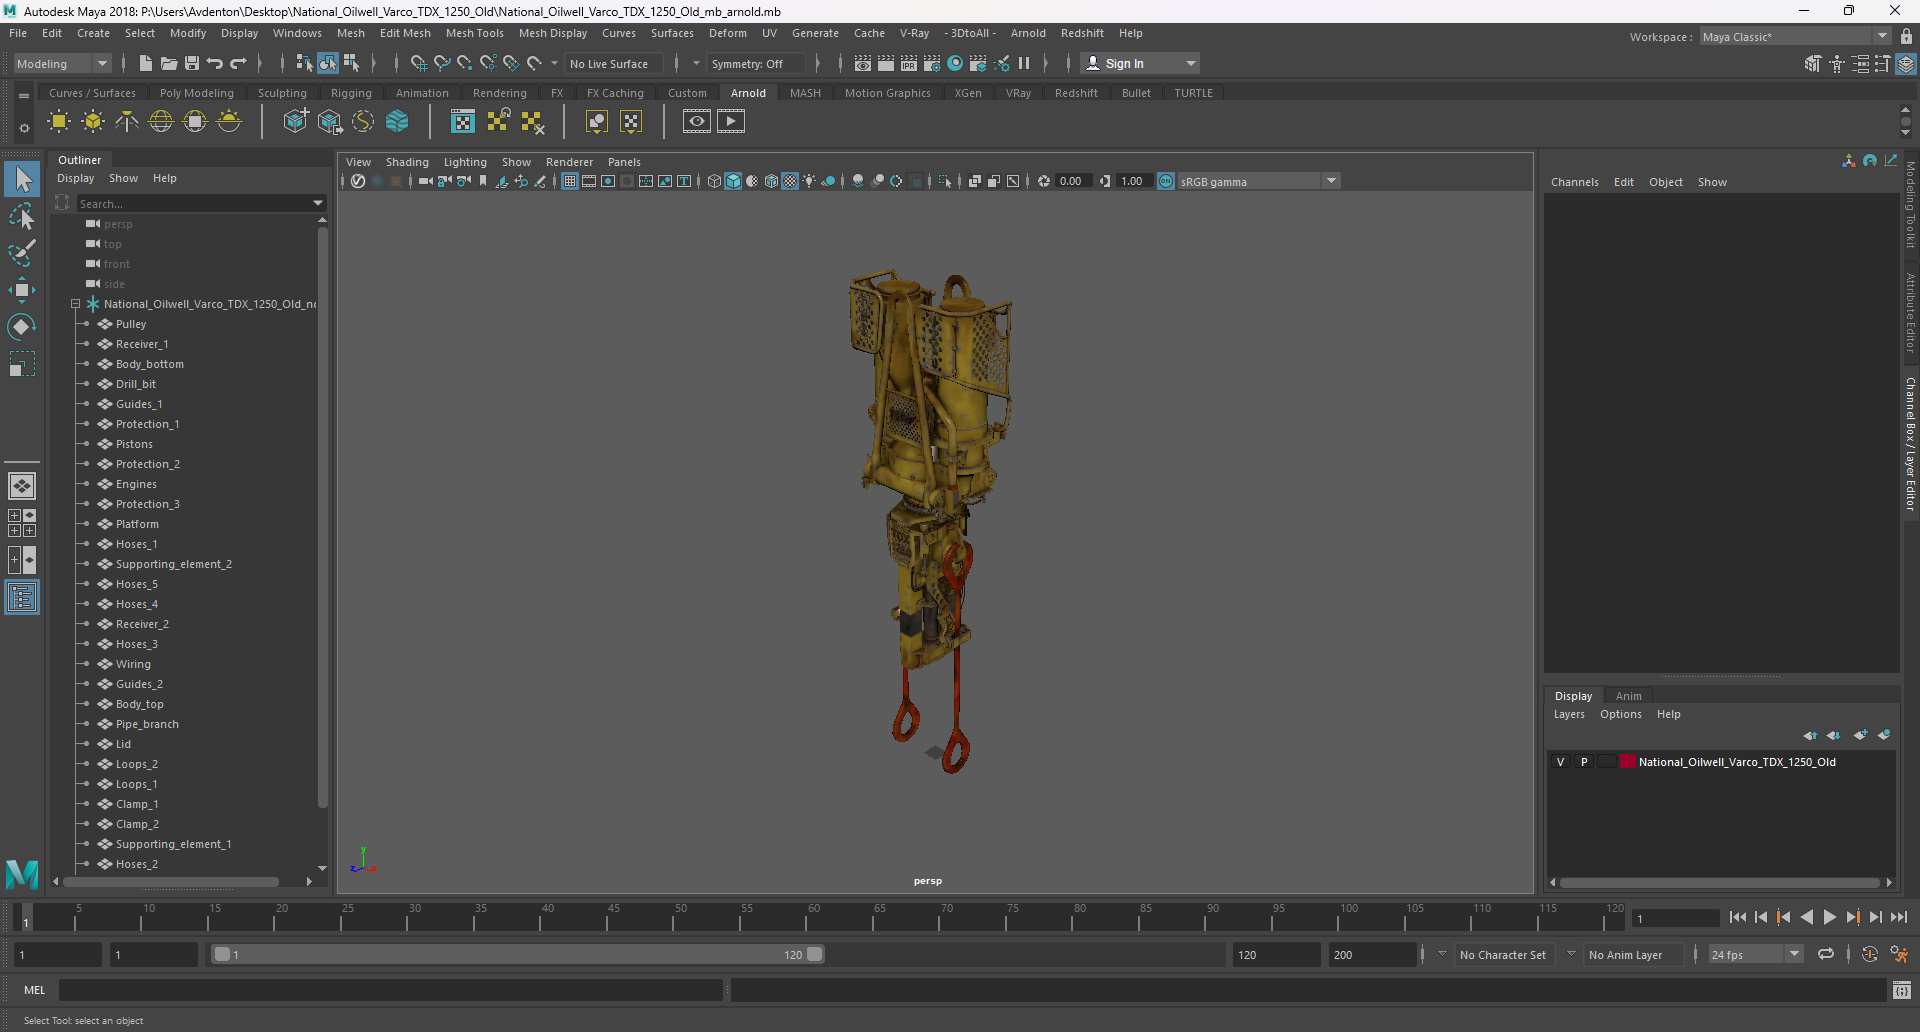Open animation preferences icon

point(1899,955)
